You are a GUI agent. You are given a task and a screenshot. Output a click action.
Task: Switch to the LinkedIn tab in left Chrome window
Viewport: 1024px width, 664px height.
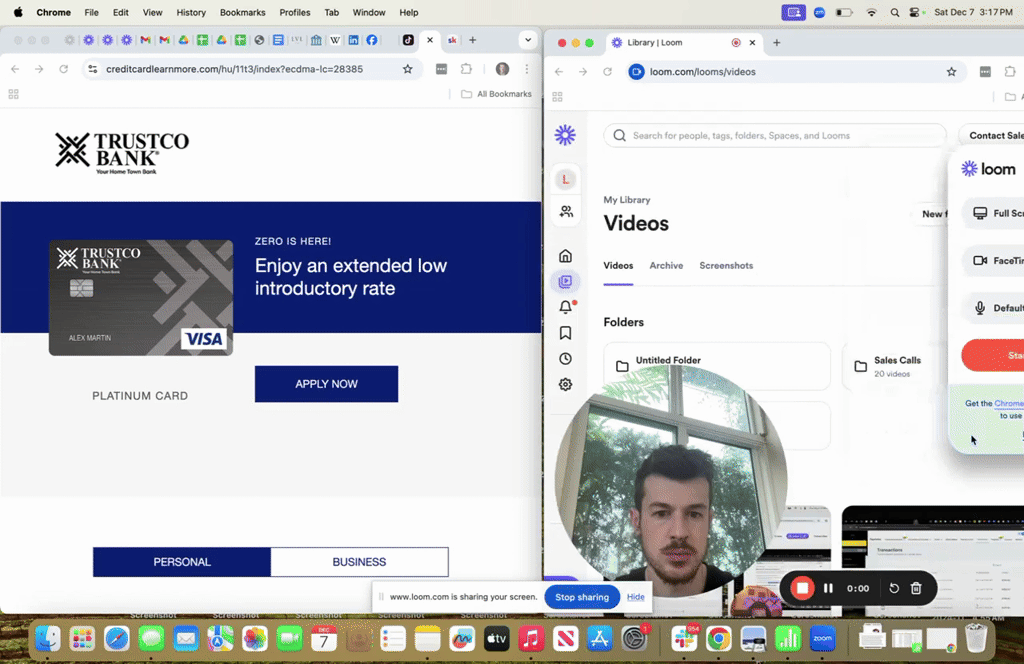point(353,40)
